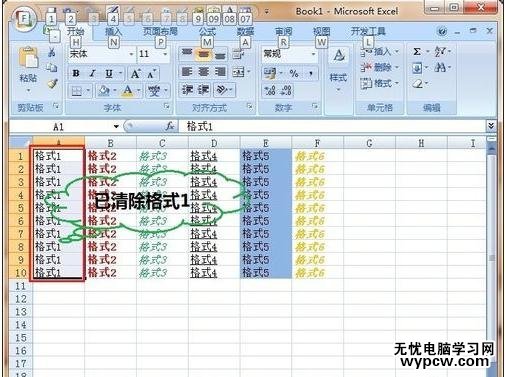Apply comma style number format
Viewport: 505px width, 377px height.
[x=311, y=73]
